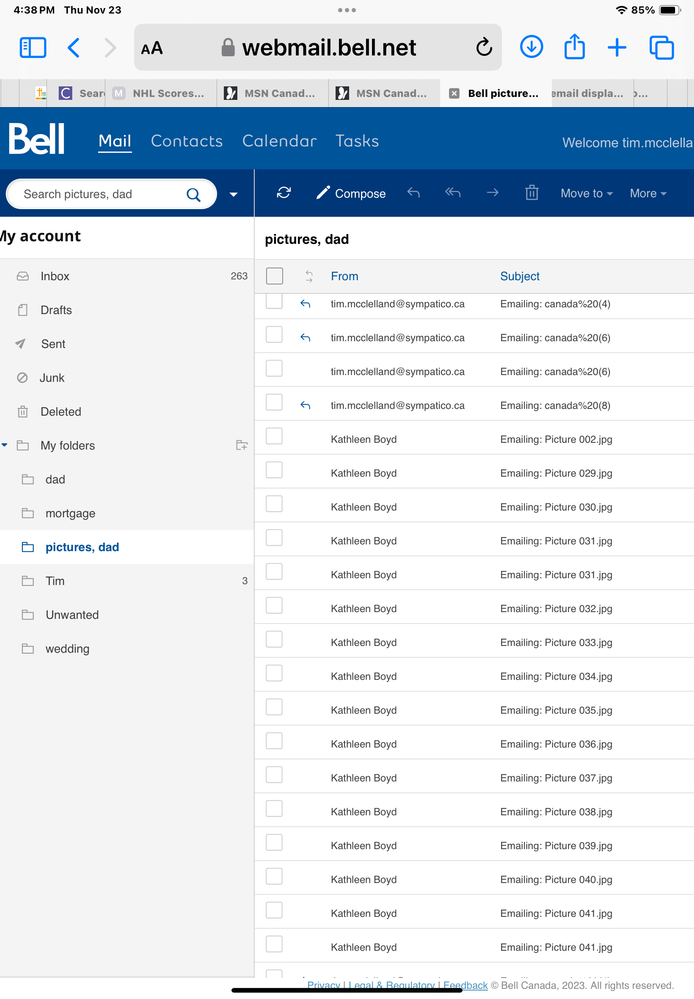Check the box for Picture 002.jpg email
This screenshot has height=999, width=694.
pos(274,436)
